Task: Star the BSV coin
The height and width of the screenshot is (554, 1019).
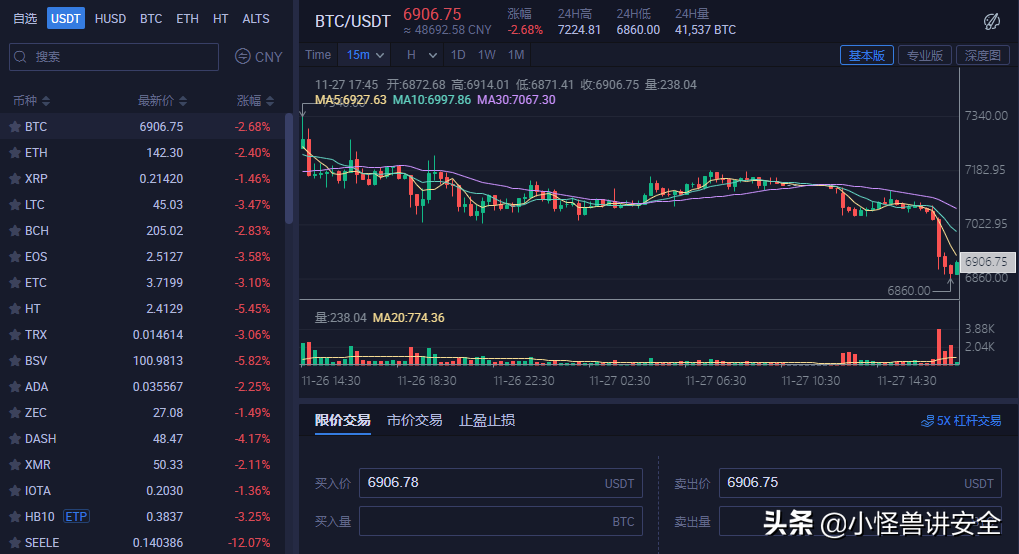Action: tap(14, 361)
